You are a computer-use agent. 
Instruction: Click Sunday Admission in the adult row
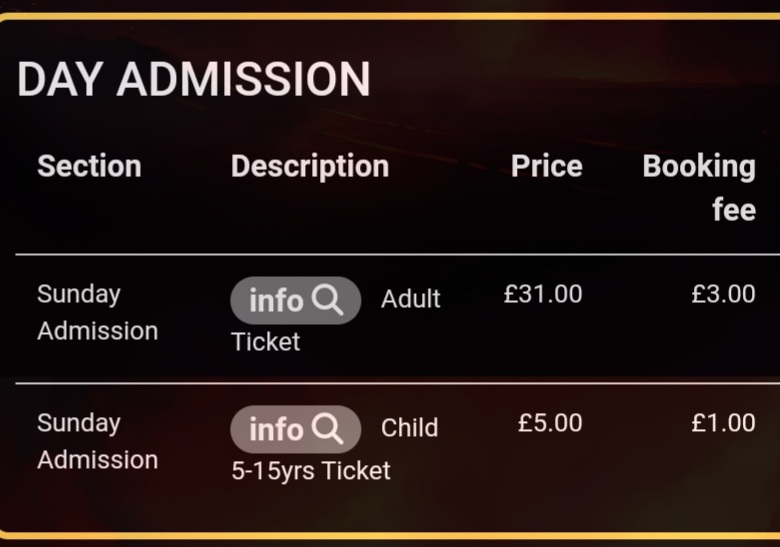(x=98, y=312)
